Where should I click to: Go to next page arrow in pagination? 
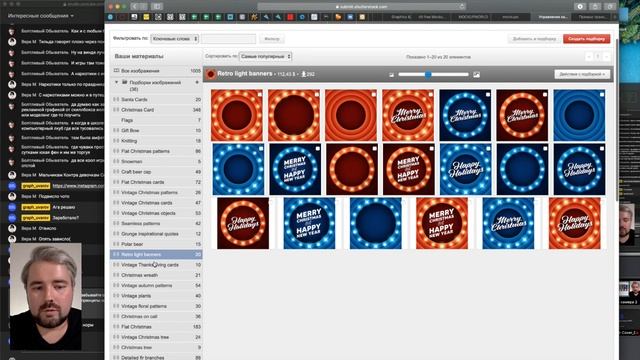607,57
